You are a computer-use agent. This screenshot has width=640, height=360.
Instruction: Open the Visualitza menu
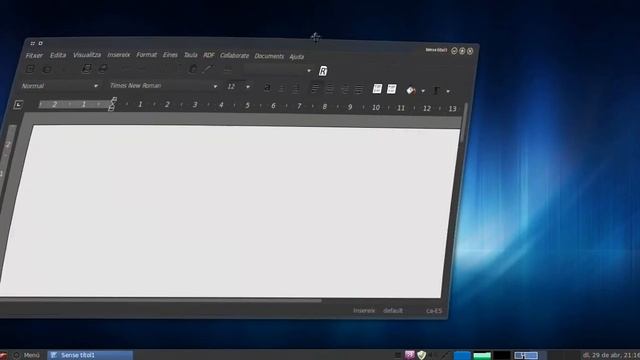click(87, 55)
